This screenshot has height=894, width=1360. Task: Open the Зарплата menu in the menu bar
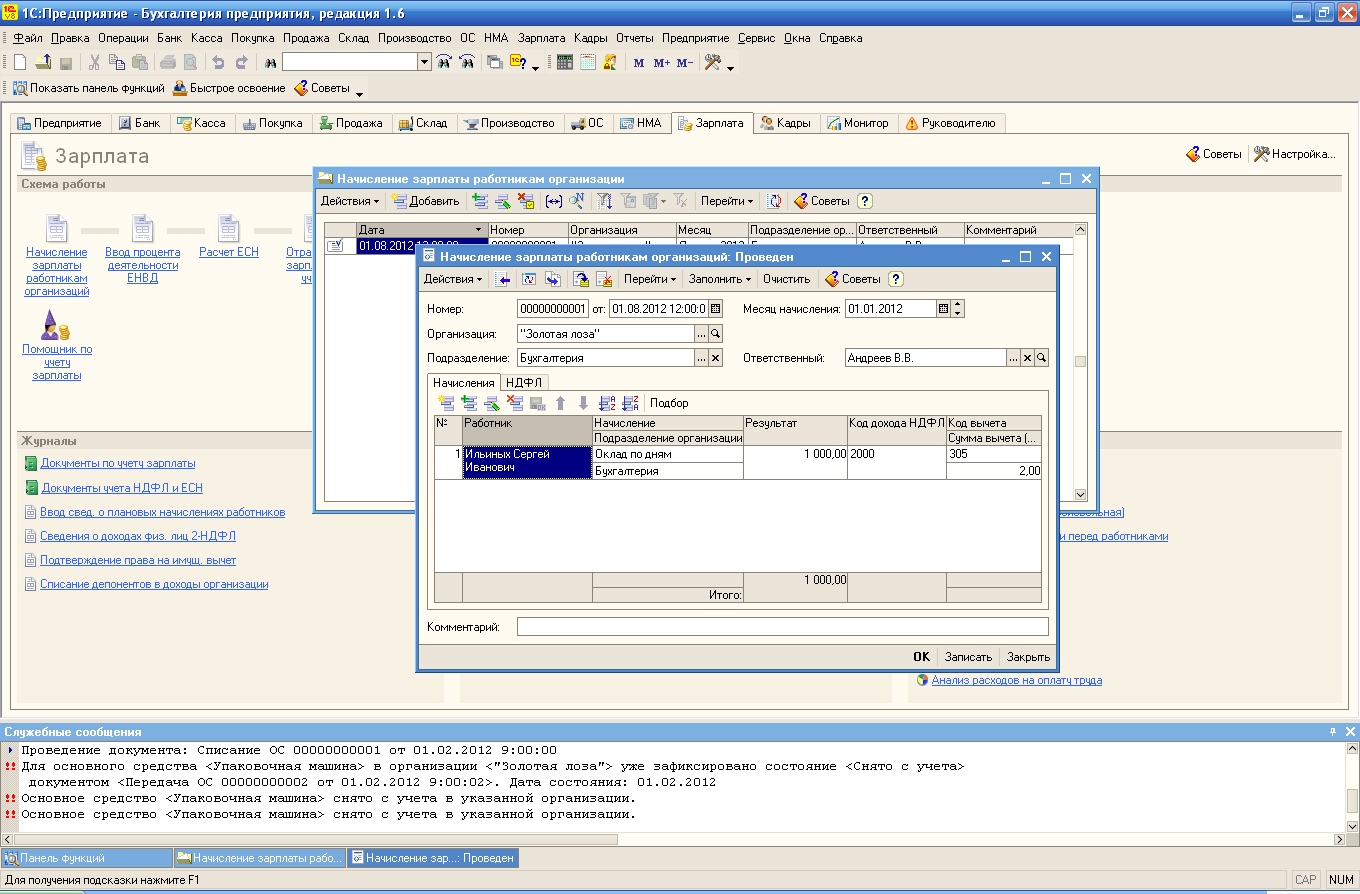pos(541,38)
